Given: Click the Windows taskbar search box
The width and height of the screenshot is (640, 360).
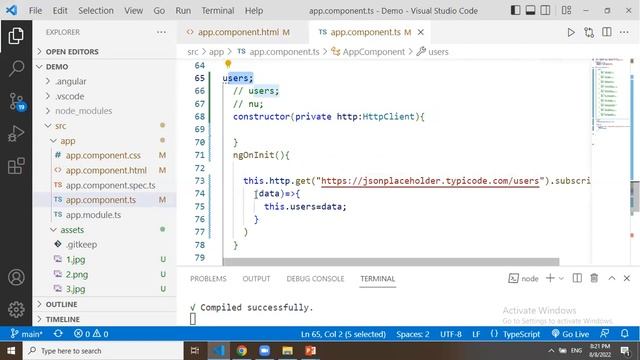Looking at the screenshot, I should (104, 351).
